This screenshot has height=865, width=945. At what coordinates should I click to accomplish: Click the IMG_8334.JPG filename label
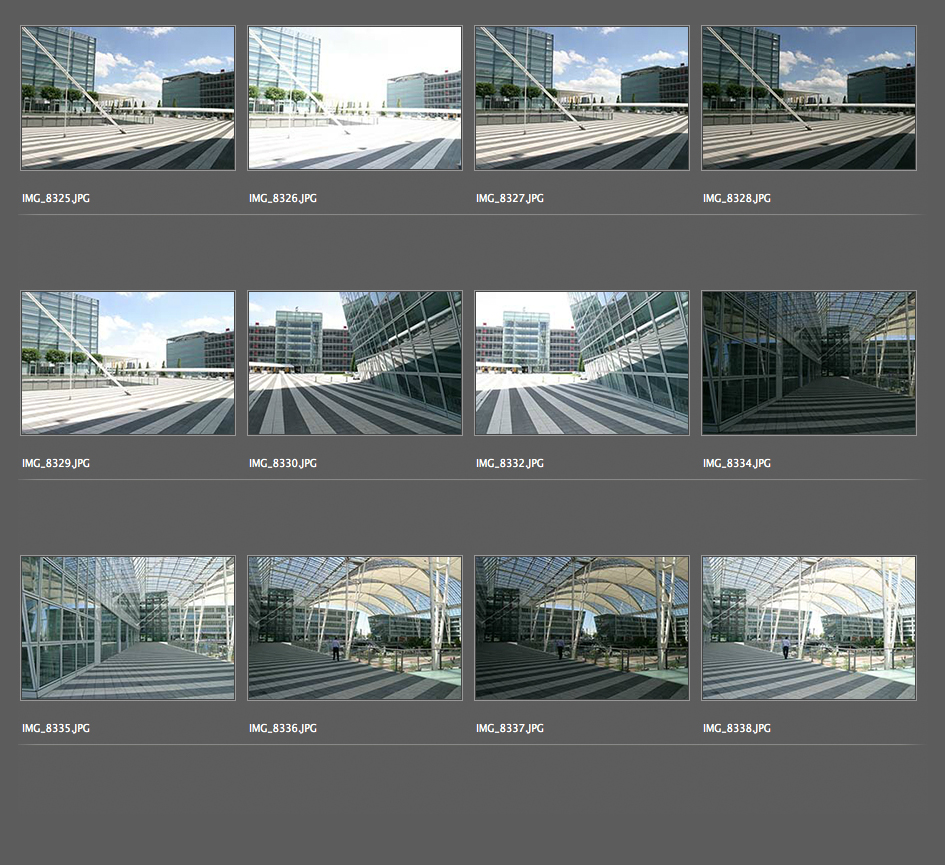click(737, 464)
